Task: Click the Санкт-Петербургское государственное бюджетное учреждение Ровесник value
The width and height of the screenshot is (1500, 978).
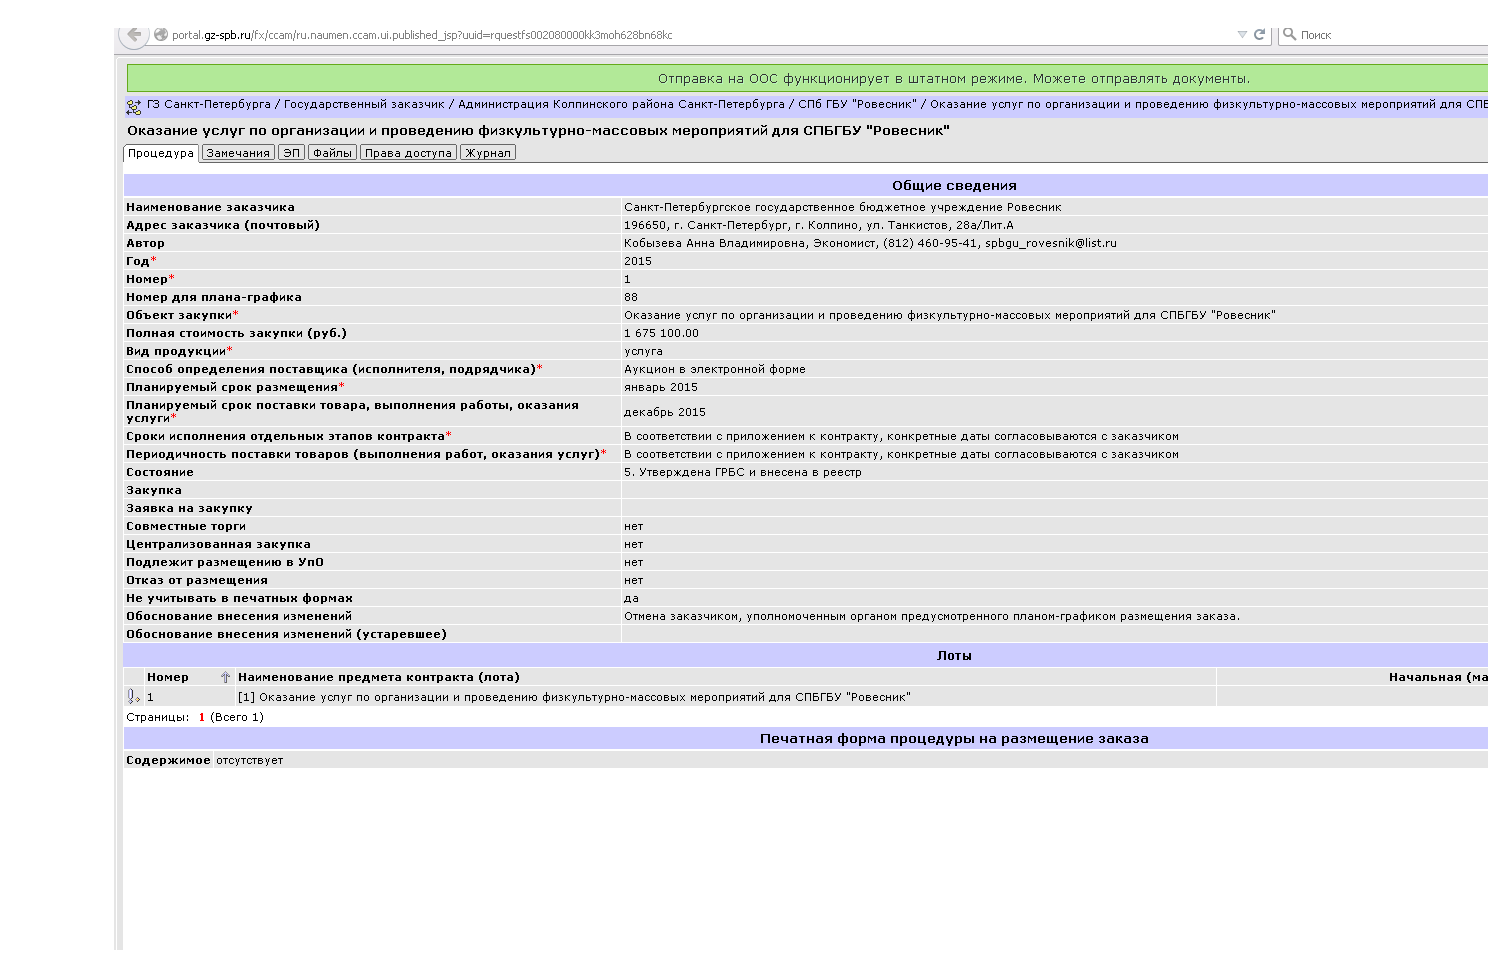Action: point(843,207)
